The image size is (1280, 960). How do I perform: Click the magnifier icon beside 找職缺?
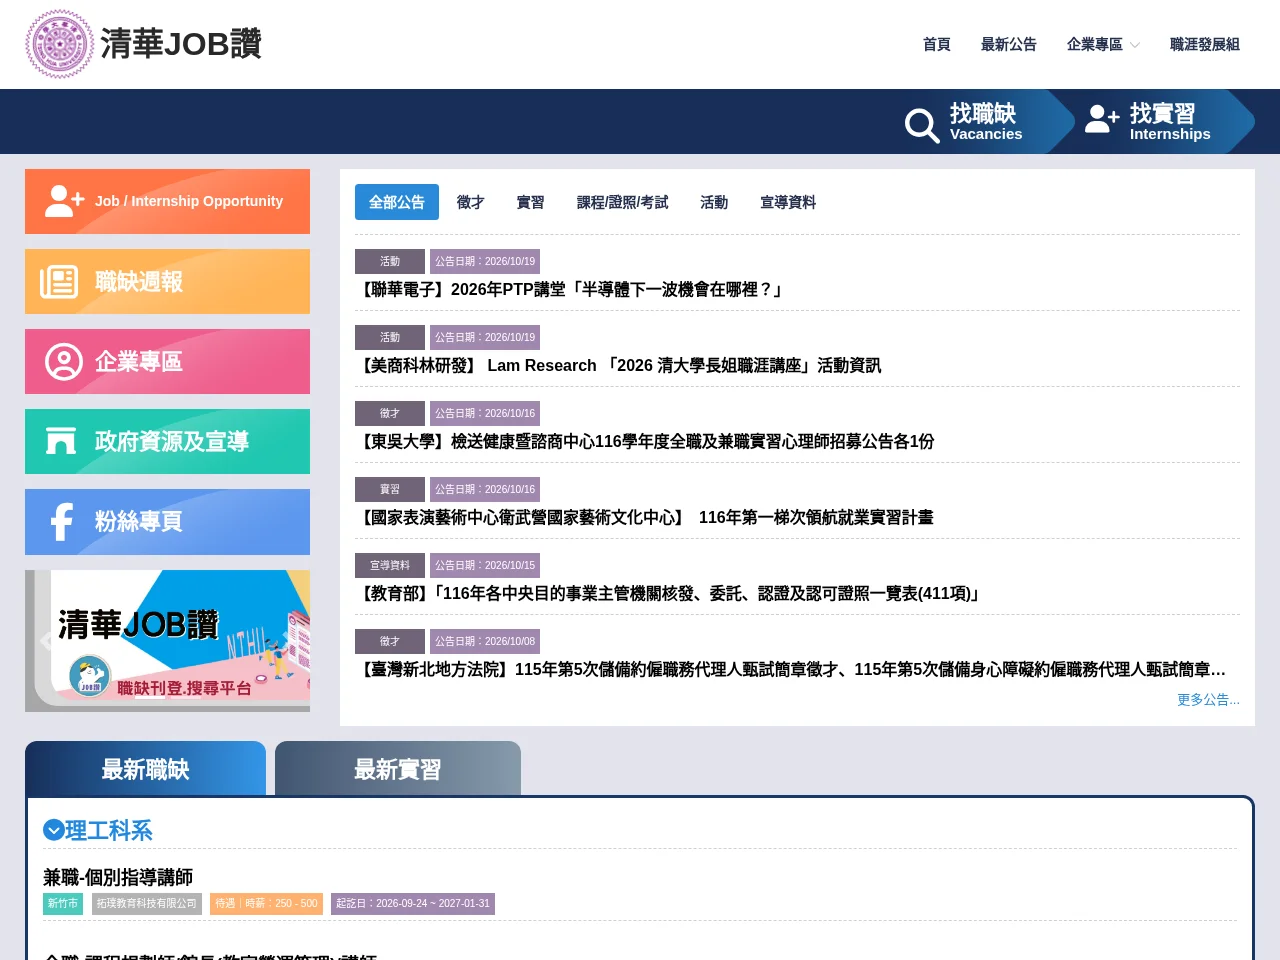coord(922,125)
